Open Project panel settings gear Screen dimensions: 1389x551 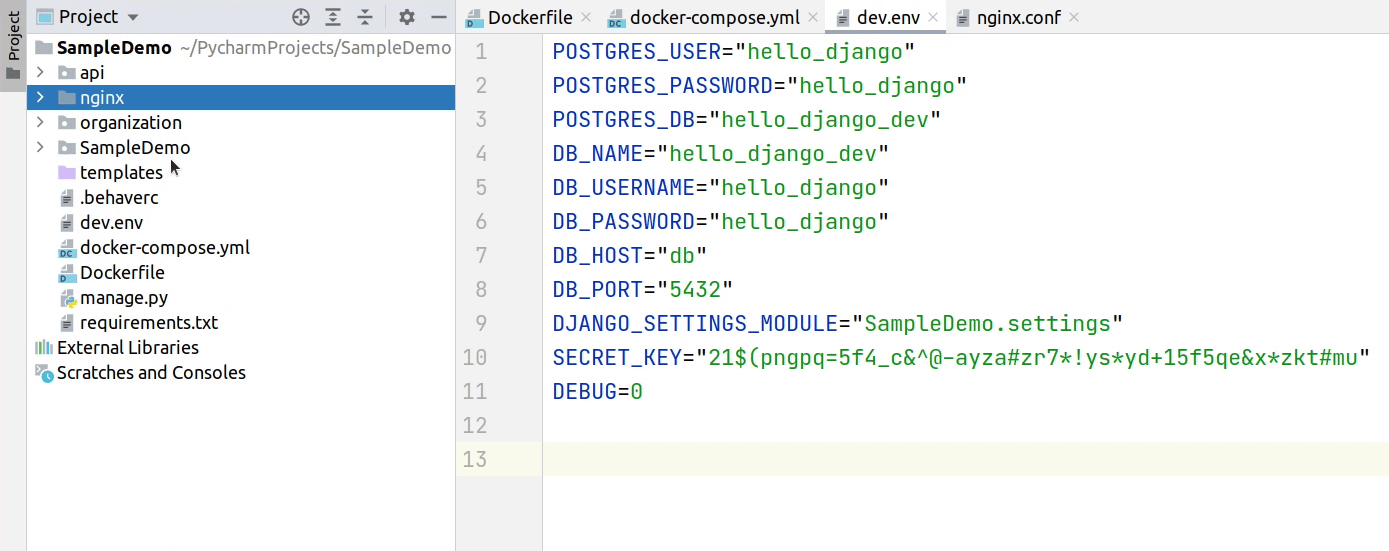pyautogui.click(x=406, y=17)
